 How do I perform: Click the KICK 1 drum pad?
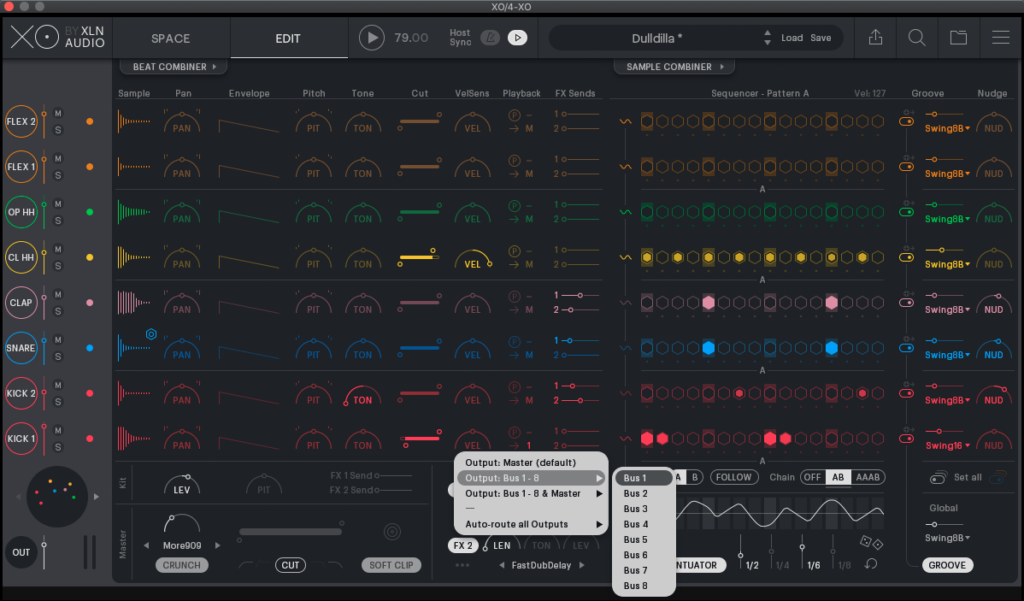point(21,438)
